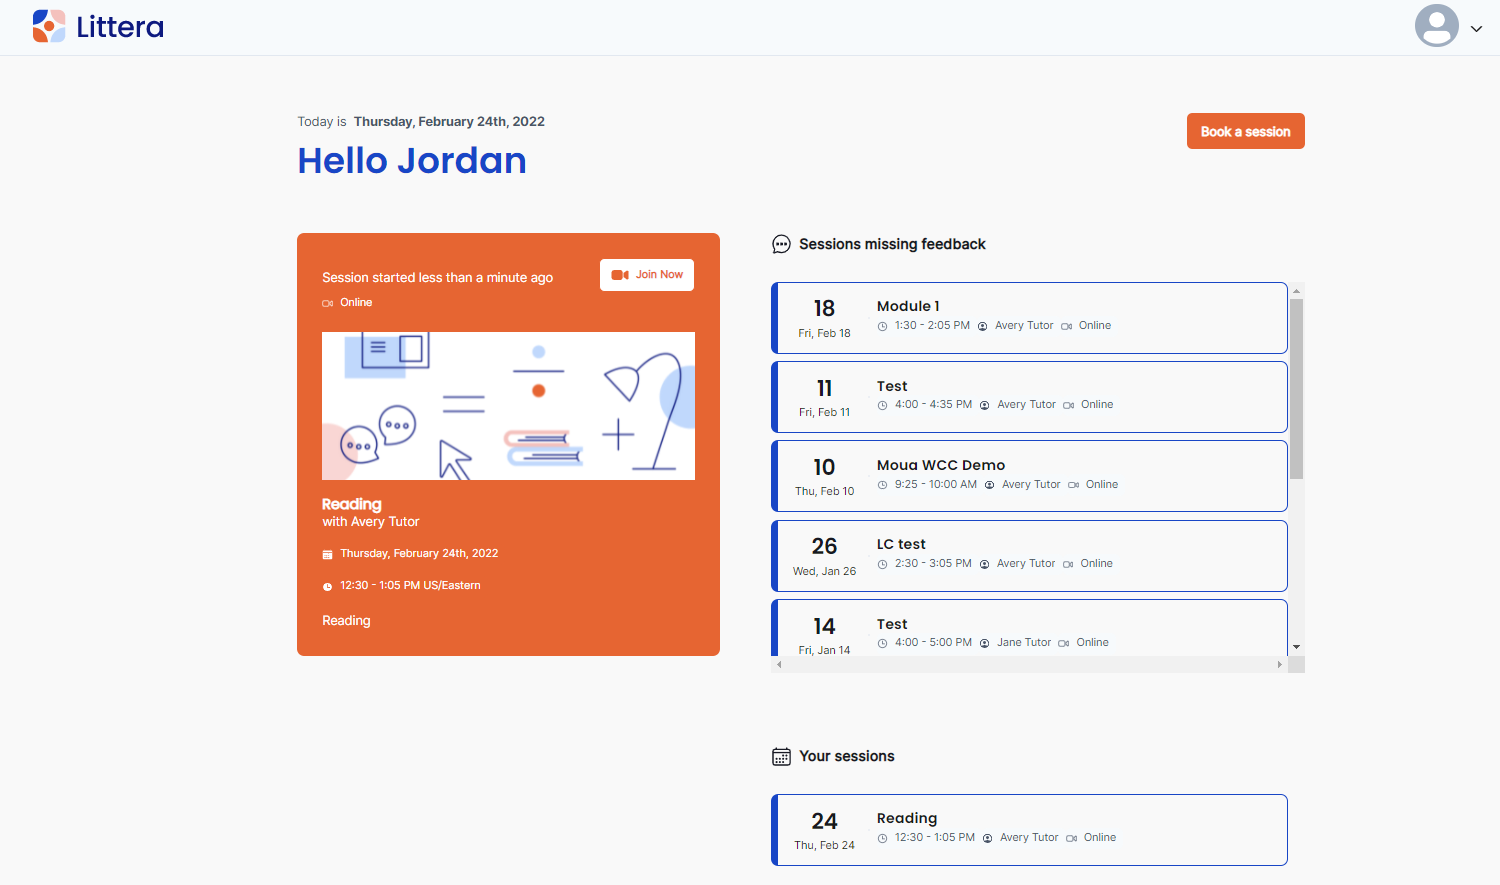Click right arrow of horizontal scrollbar
This screenshot has height=885, width=1500.
coord(1279,664)
